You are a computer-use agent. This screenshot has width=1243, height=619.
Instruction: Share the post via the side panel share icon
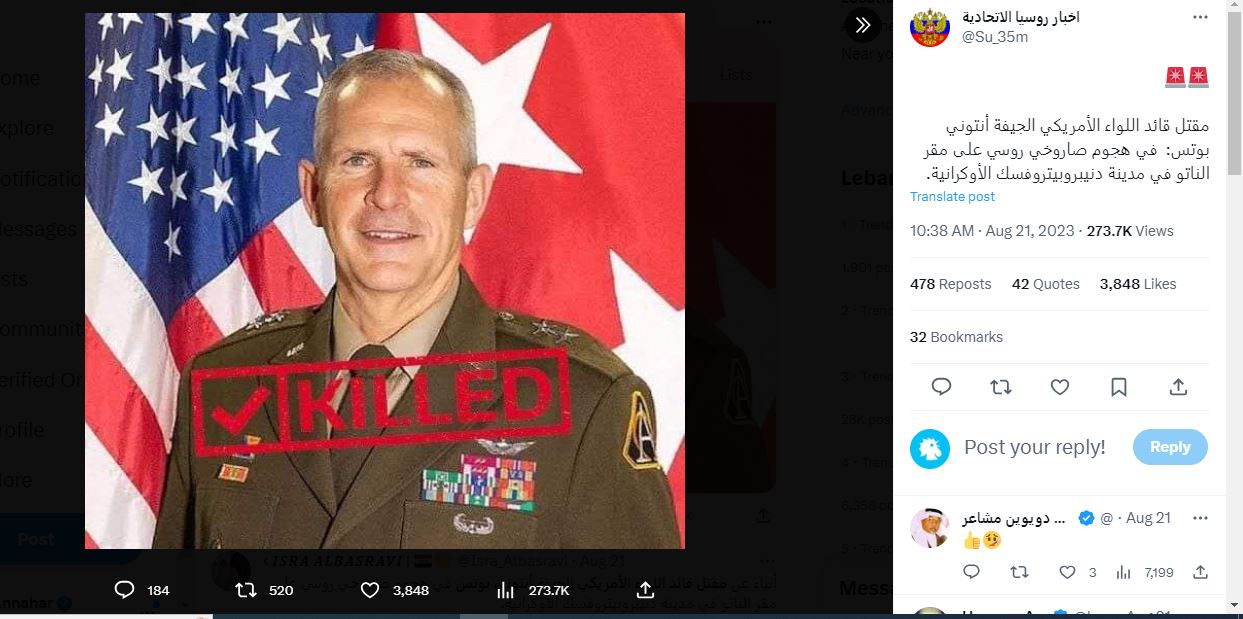[x=1178, y=387]
